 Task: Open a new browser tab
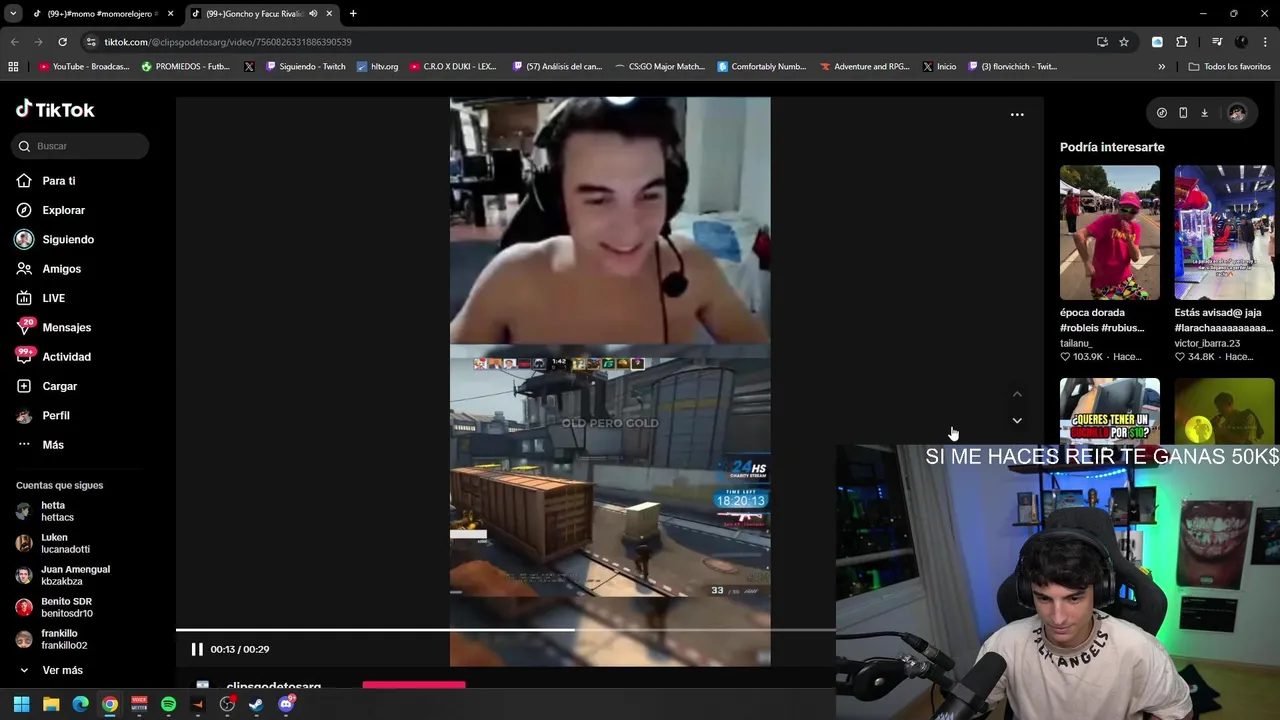coord(353,14)
